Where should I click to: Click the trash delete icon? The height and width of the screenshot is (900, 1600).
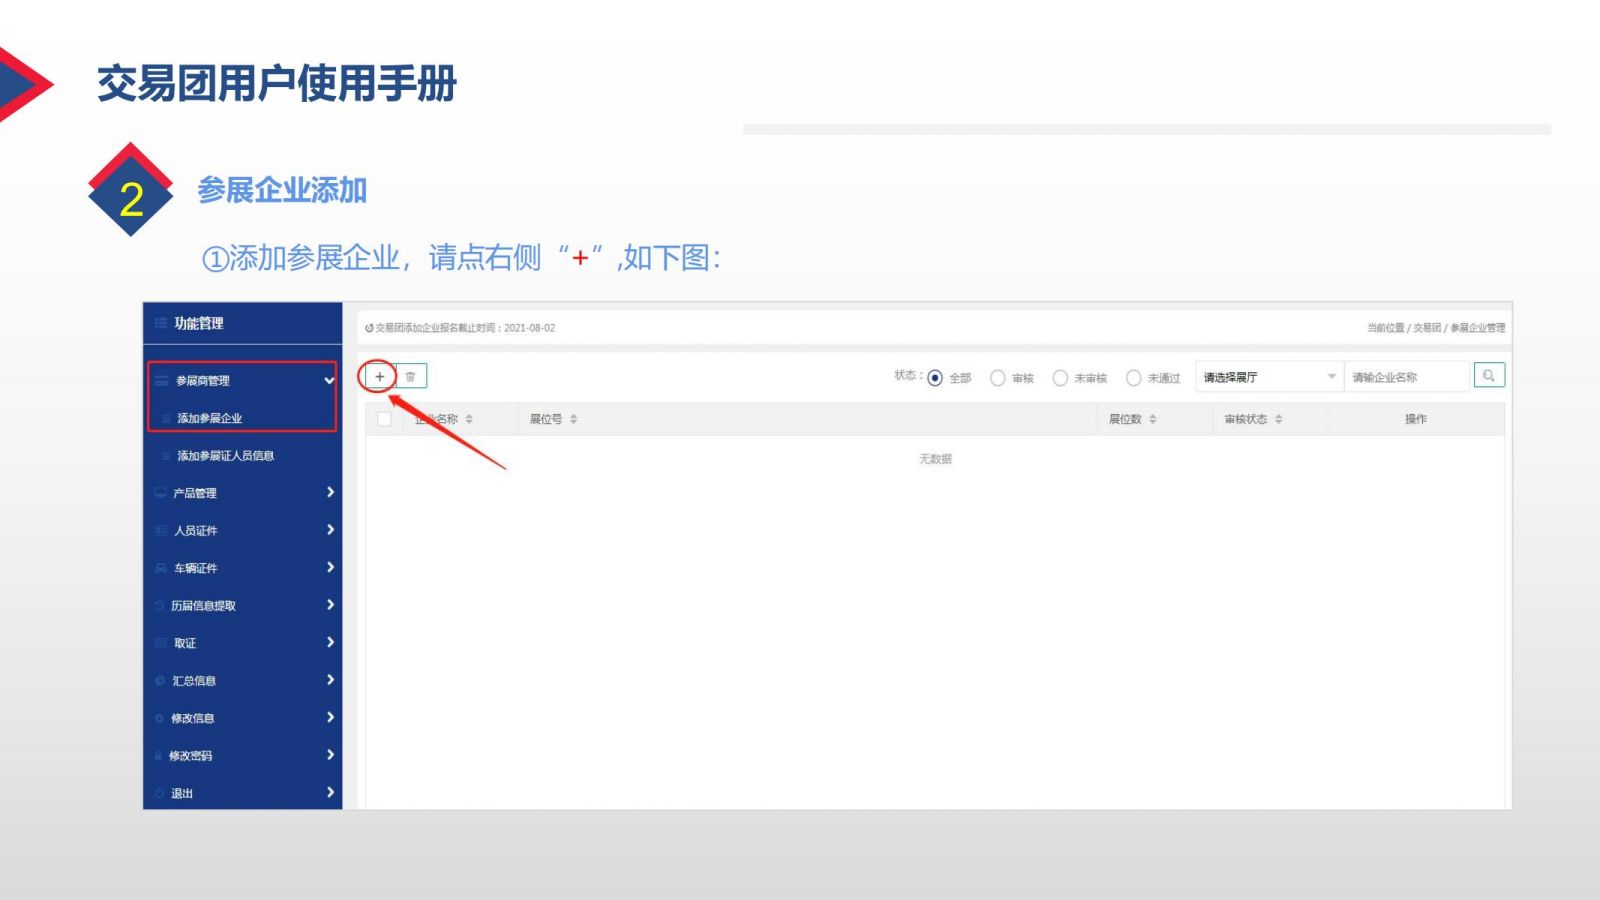[411, 377]
